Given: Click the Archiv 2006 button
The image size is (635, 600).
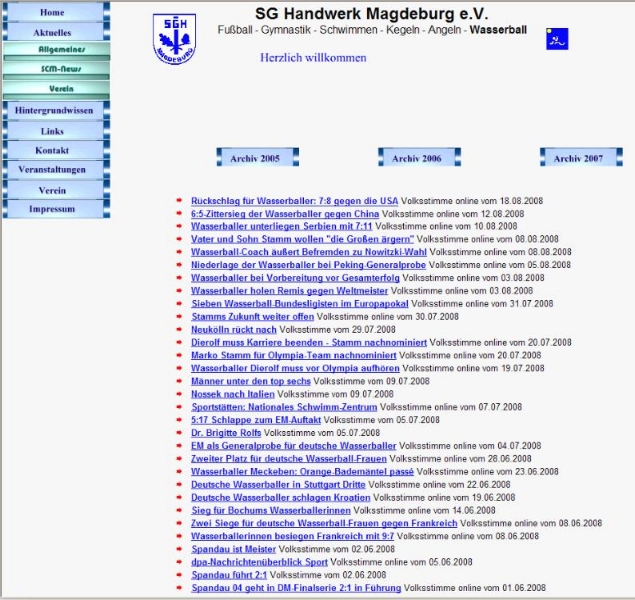Looking at the screenshot, I should [418, 158].
